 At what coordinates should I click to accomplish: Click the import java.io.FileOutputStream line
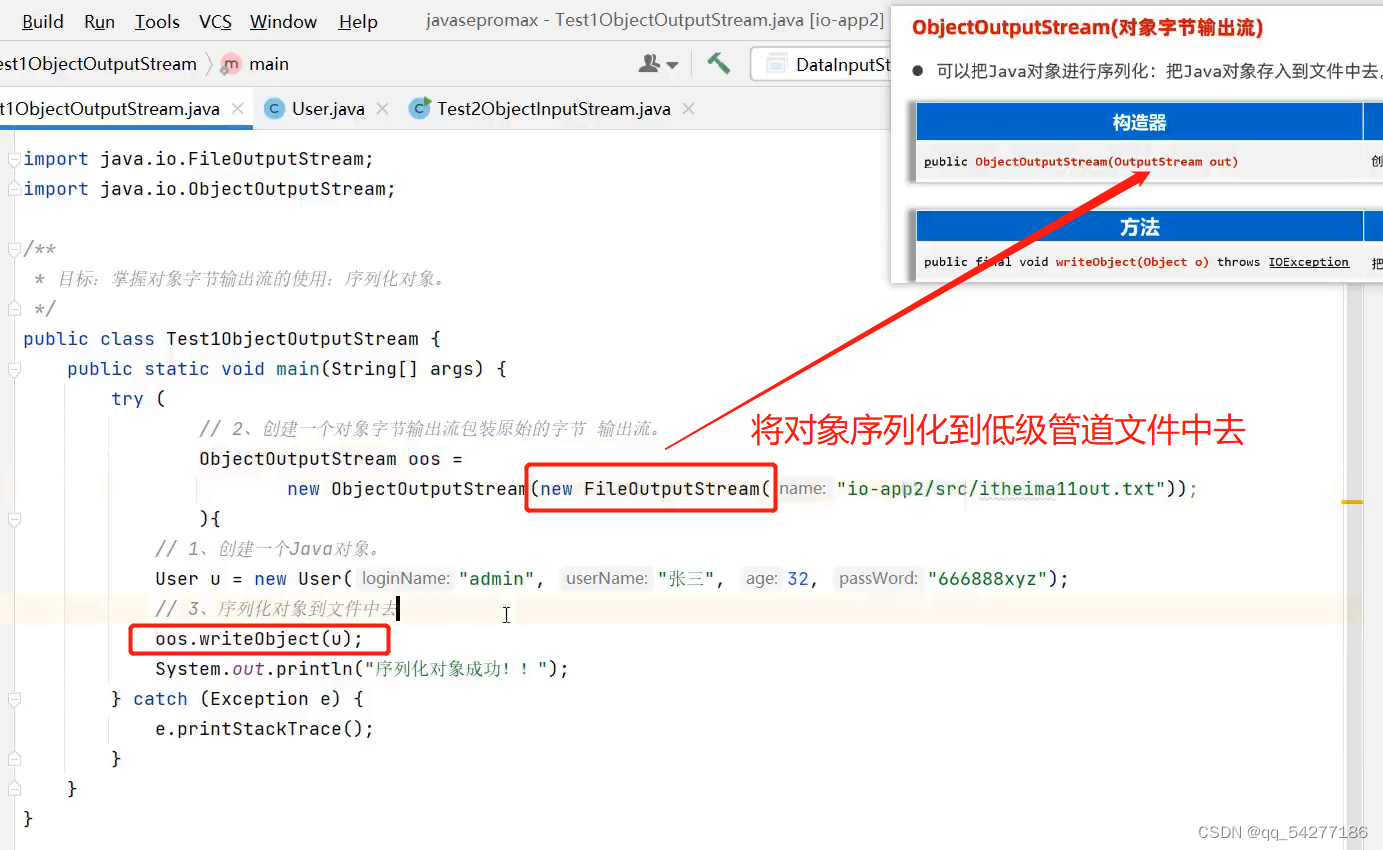click(x=198, y=159)
